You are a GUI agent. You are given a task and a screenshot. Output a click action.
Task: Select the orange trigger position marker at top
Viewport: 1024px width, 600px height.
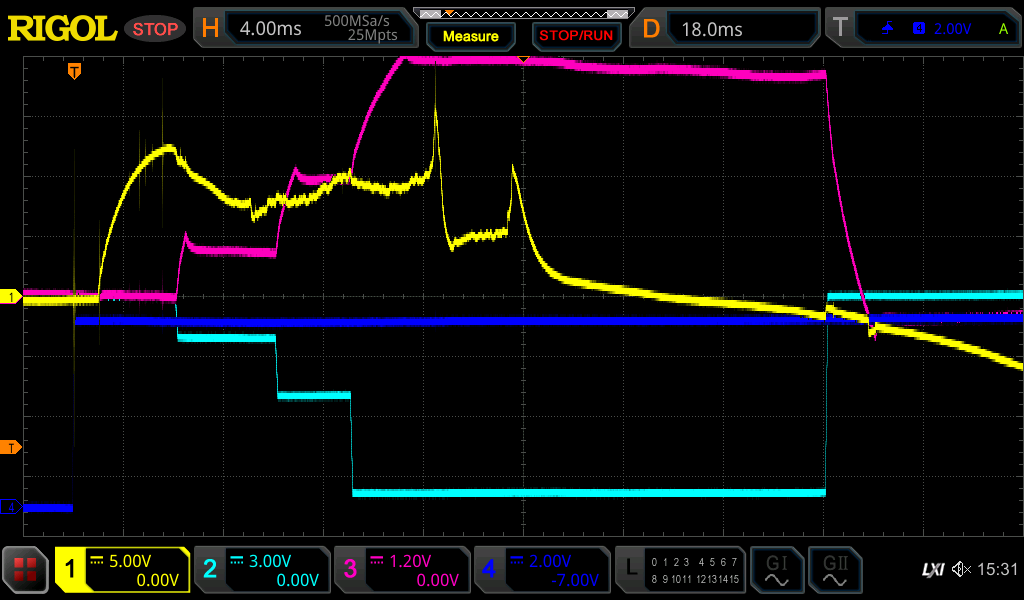(x=74, y=71)
